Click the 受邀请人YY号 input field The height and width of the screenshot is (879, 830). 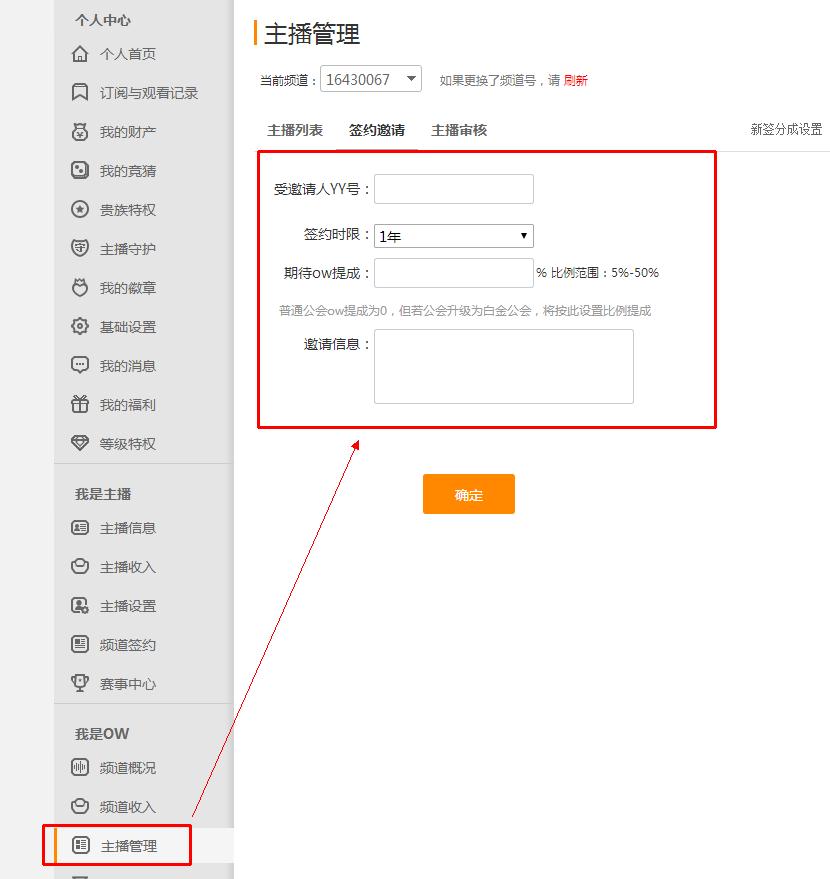coord(454,189)
